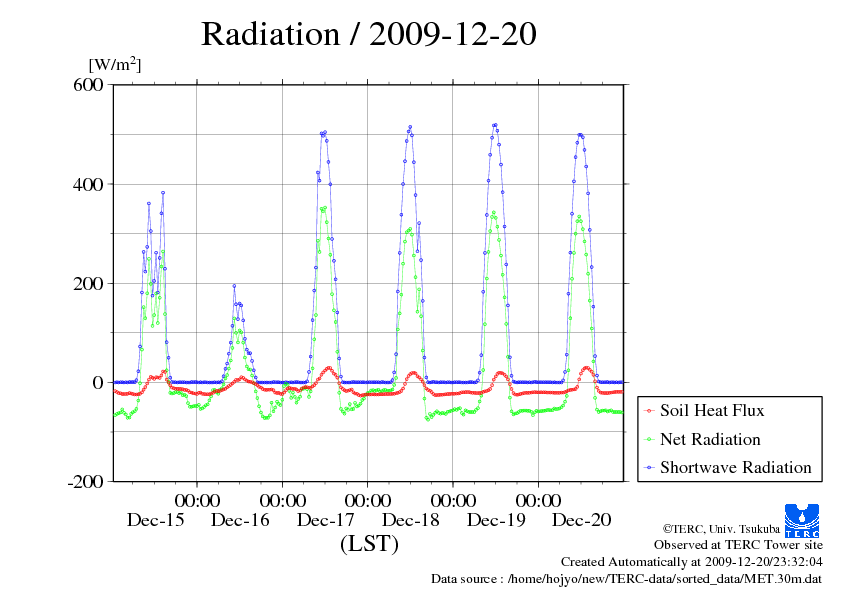Image resolution: width=842 pixels, height=595 pixels.
Task: Click the Dec-17 net radiation green peak
Action: [x=324, y=208]
